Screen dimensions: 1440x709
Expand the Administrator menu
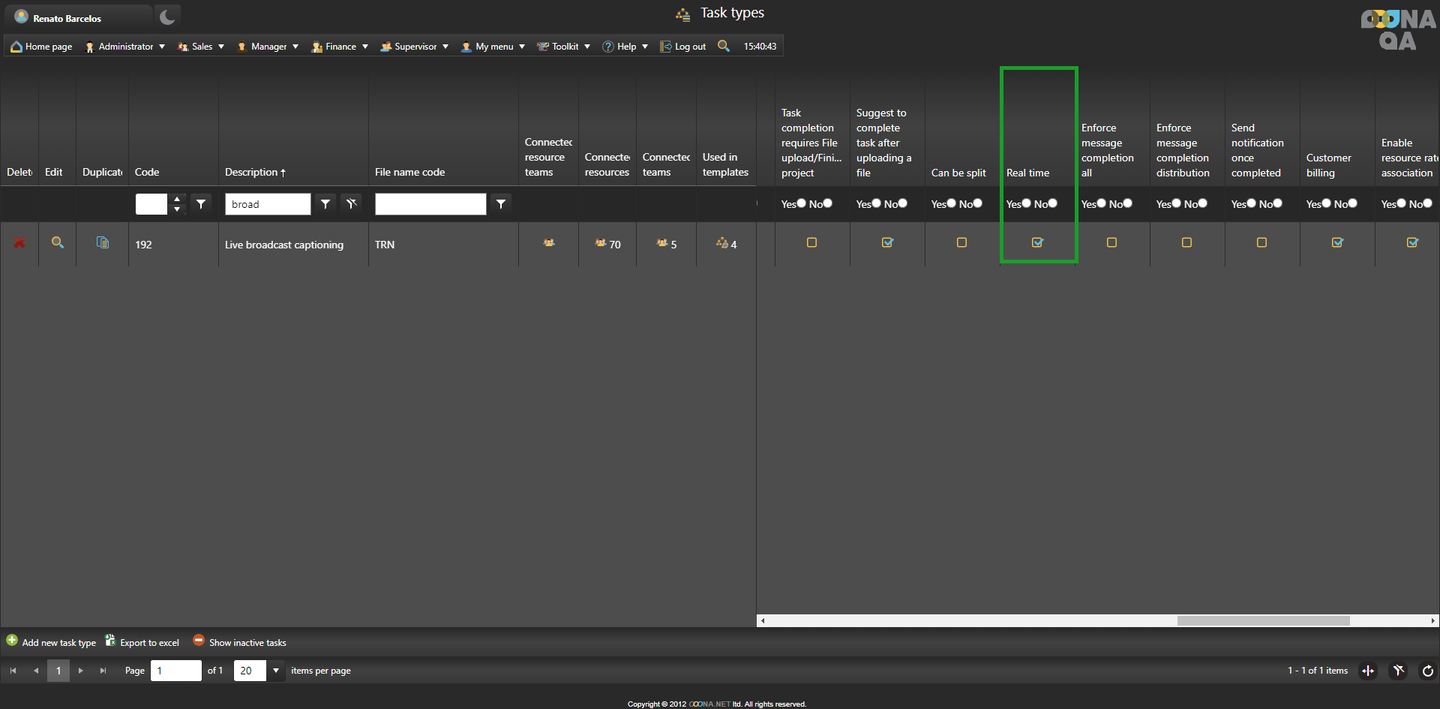126,47
